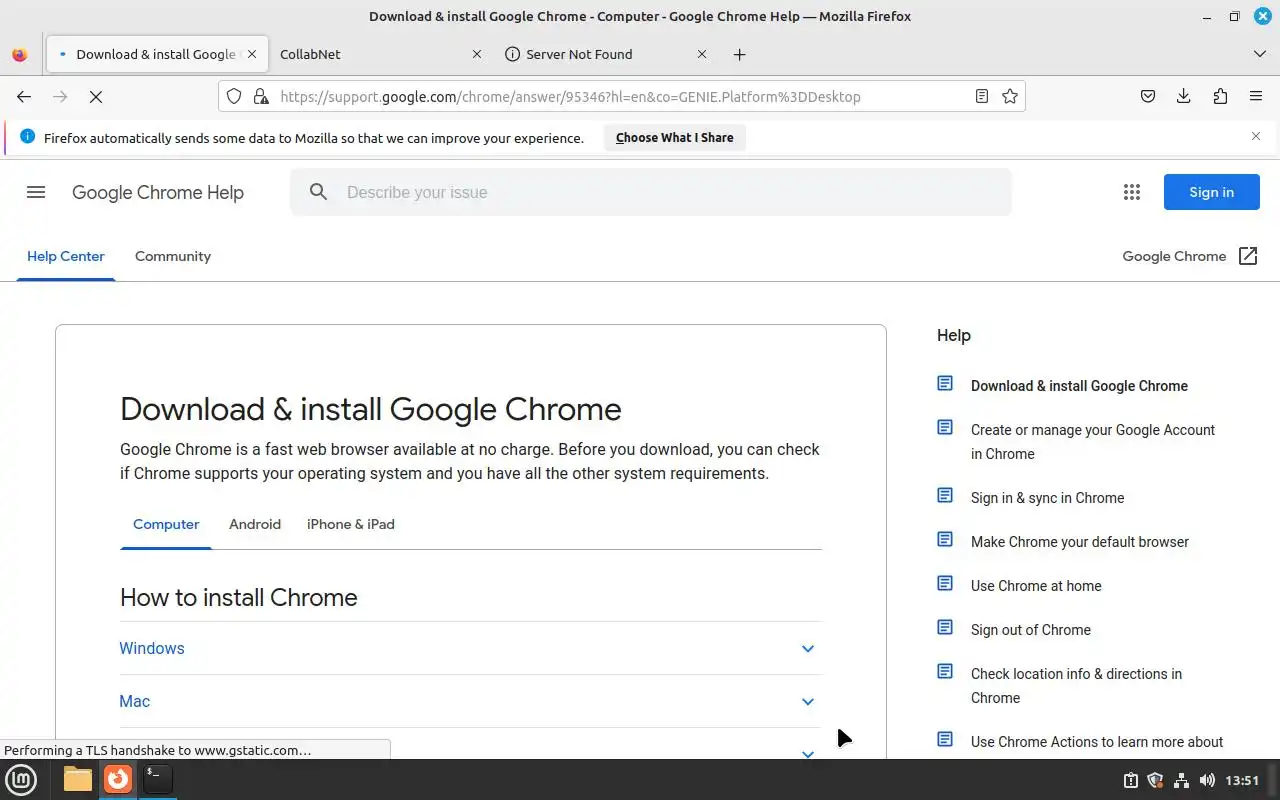Open the Mac instructions heading

(x=135, y=701)
